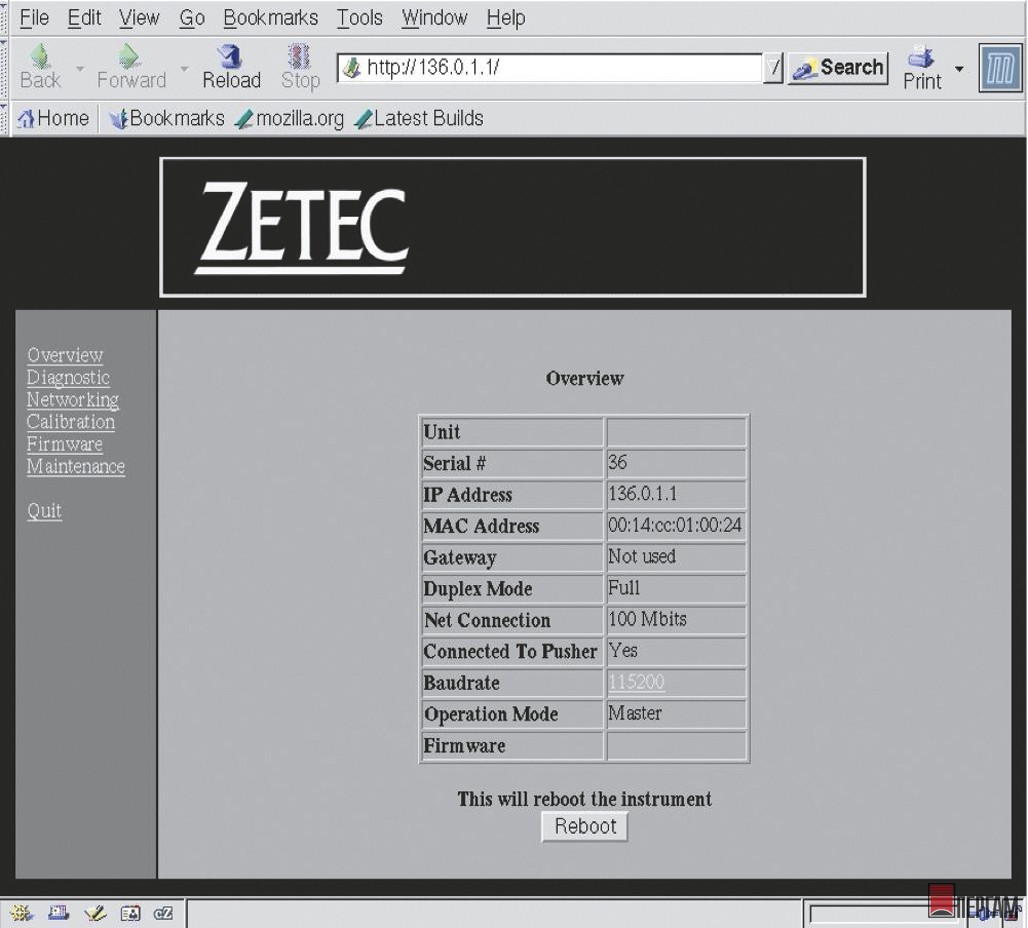
Task: Click the "Operation Mode" row label
Action: [x=491, y=714]
